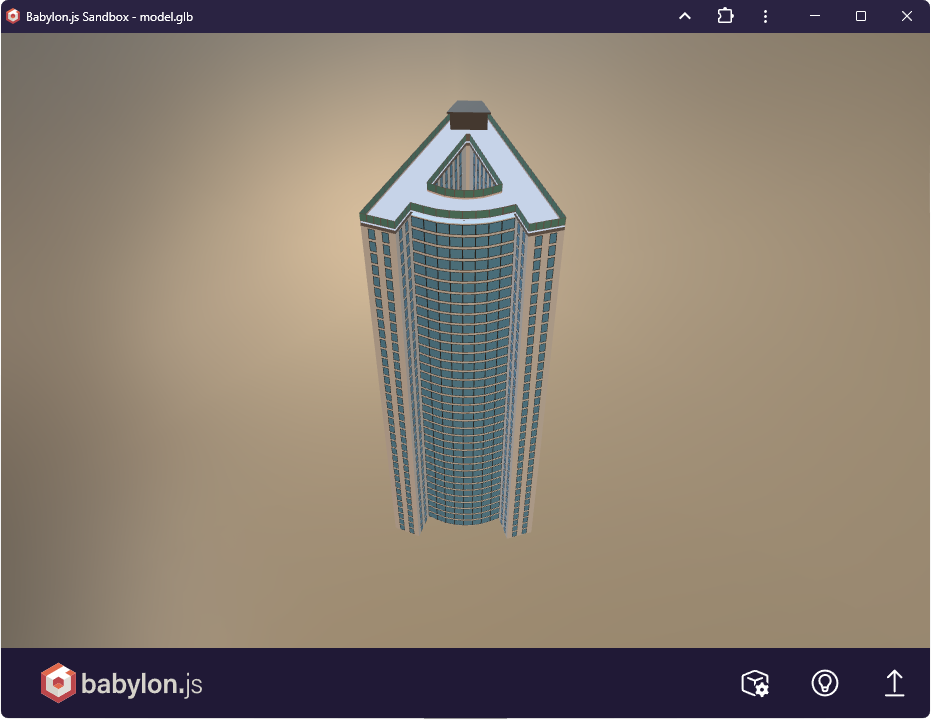Image resolution: width=931 pixels, height=720 pixels.
Task: Close the Babylon.js Sandbox window
Action: pos(906,16)
